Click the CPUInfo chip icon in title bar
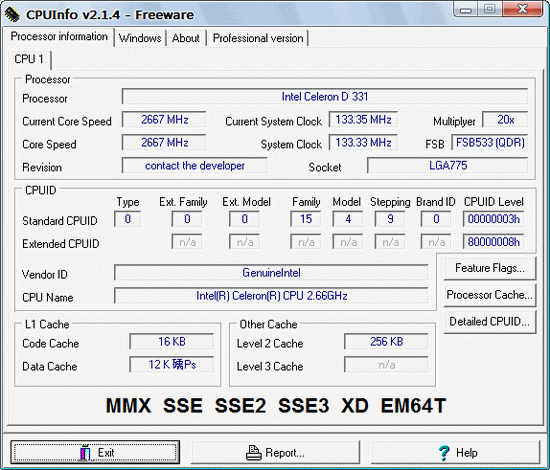The width and height of the screenshot is (550, 470). [12, 14]
